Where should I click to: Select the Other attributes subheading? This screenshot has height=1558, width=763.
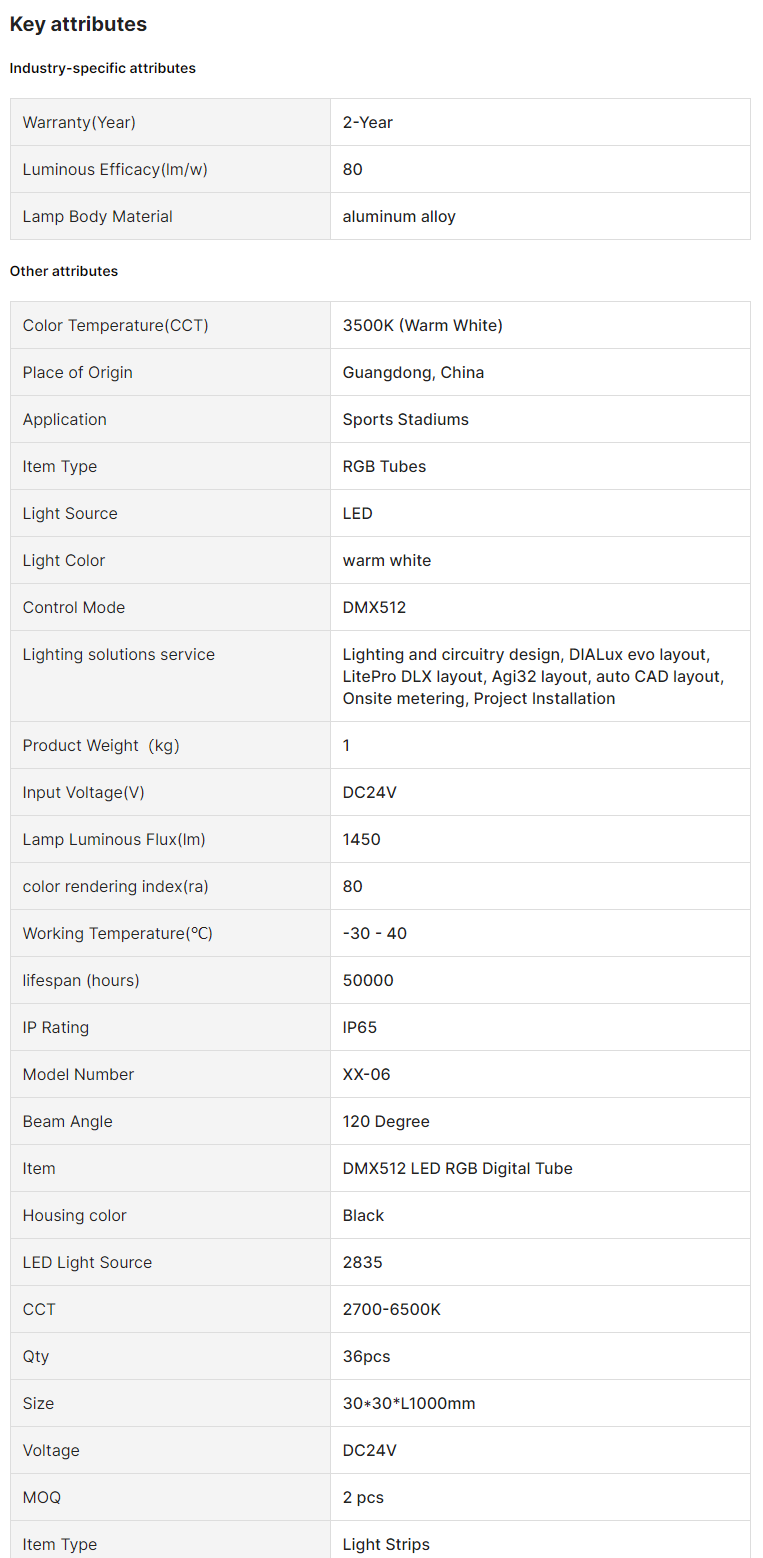pyautogui.click(x=64, y=271)
